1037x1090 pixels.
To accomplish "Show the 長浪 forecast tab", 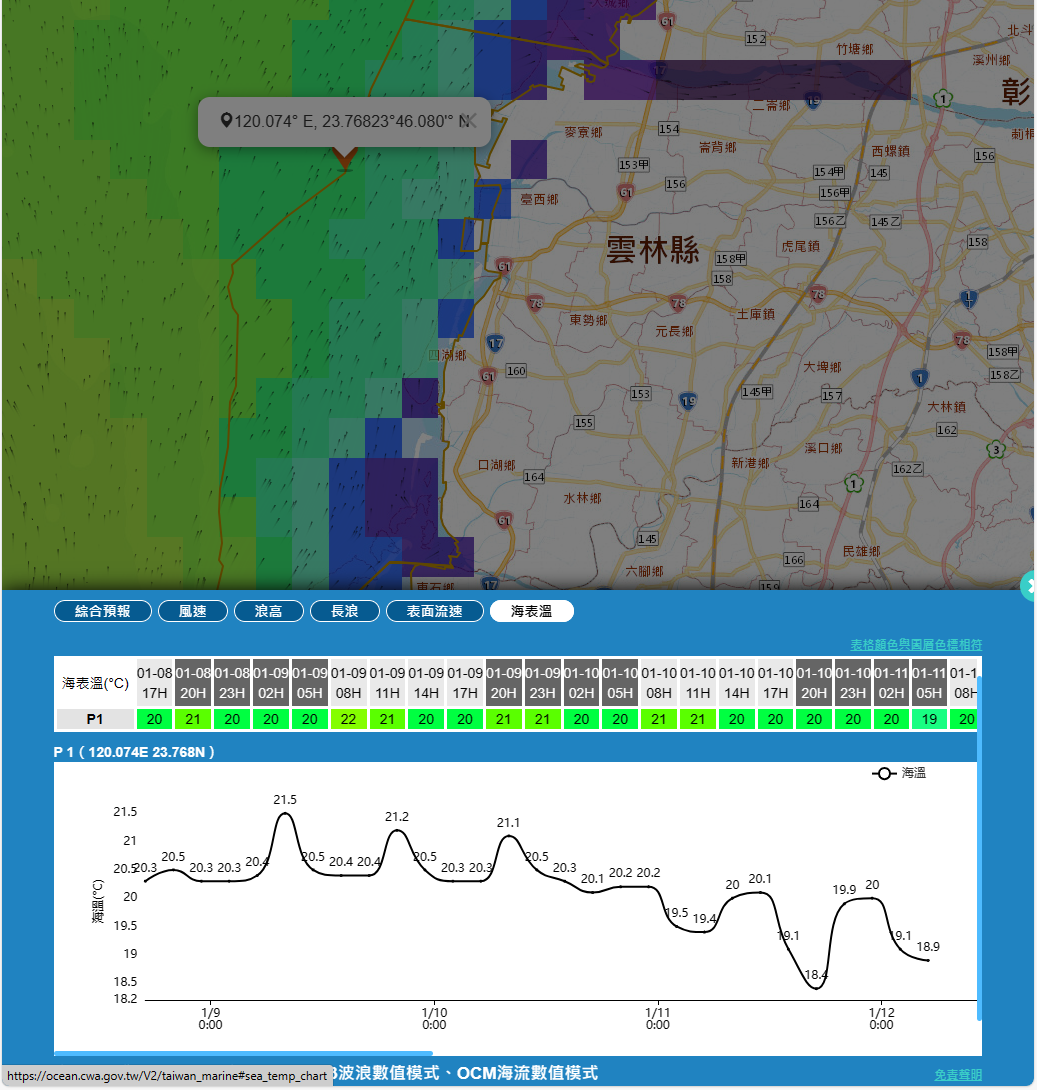I will pyautogui.click(x=344, y=611).
